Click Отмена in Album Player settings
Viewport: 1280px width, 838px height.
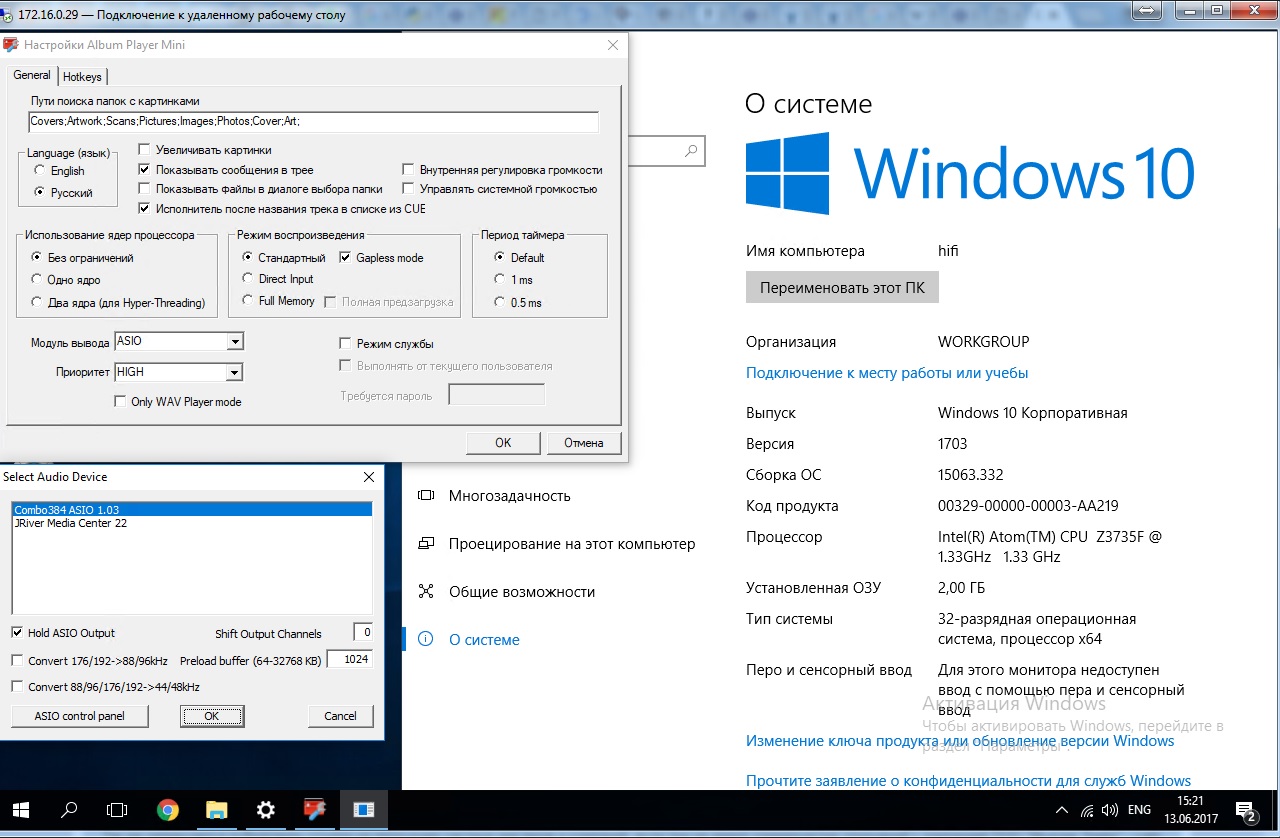point(583,442)
